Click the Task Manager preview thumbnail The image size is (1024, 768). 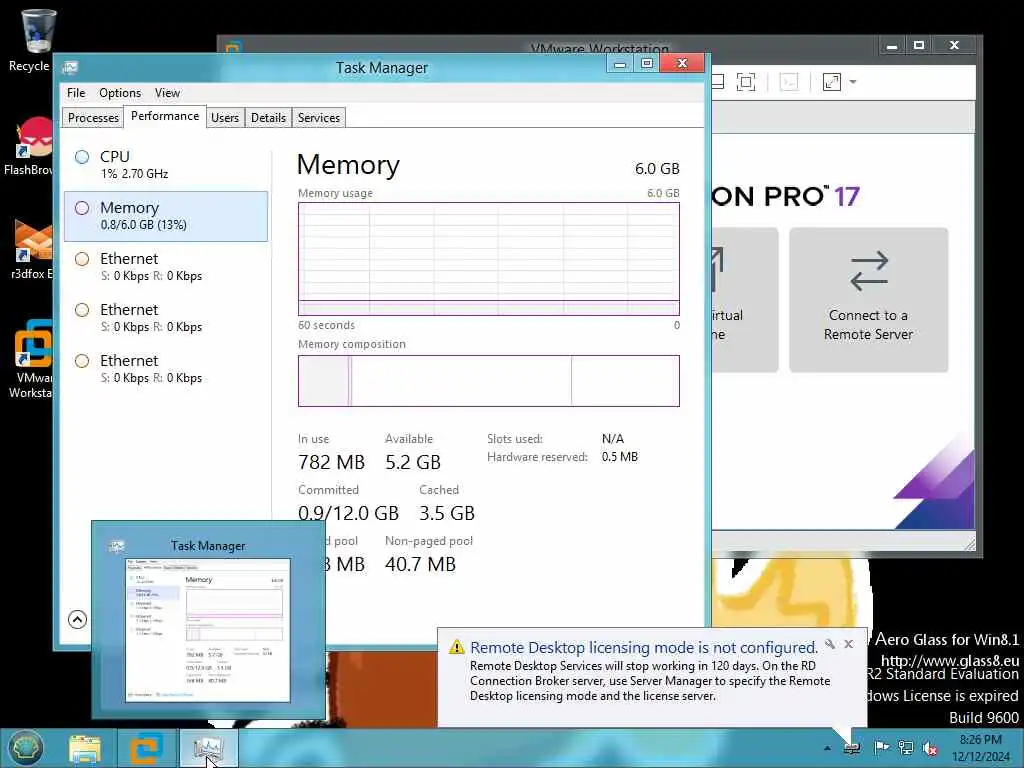click(208, 630)
